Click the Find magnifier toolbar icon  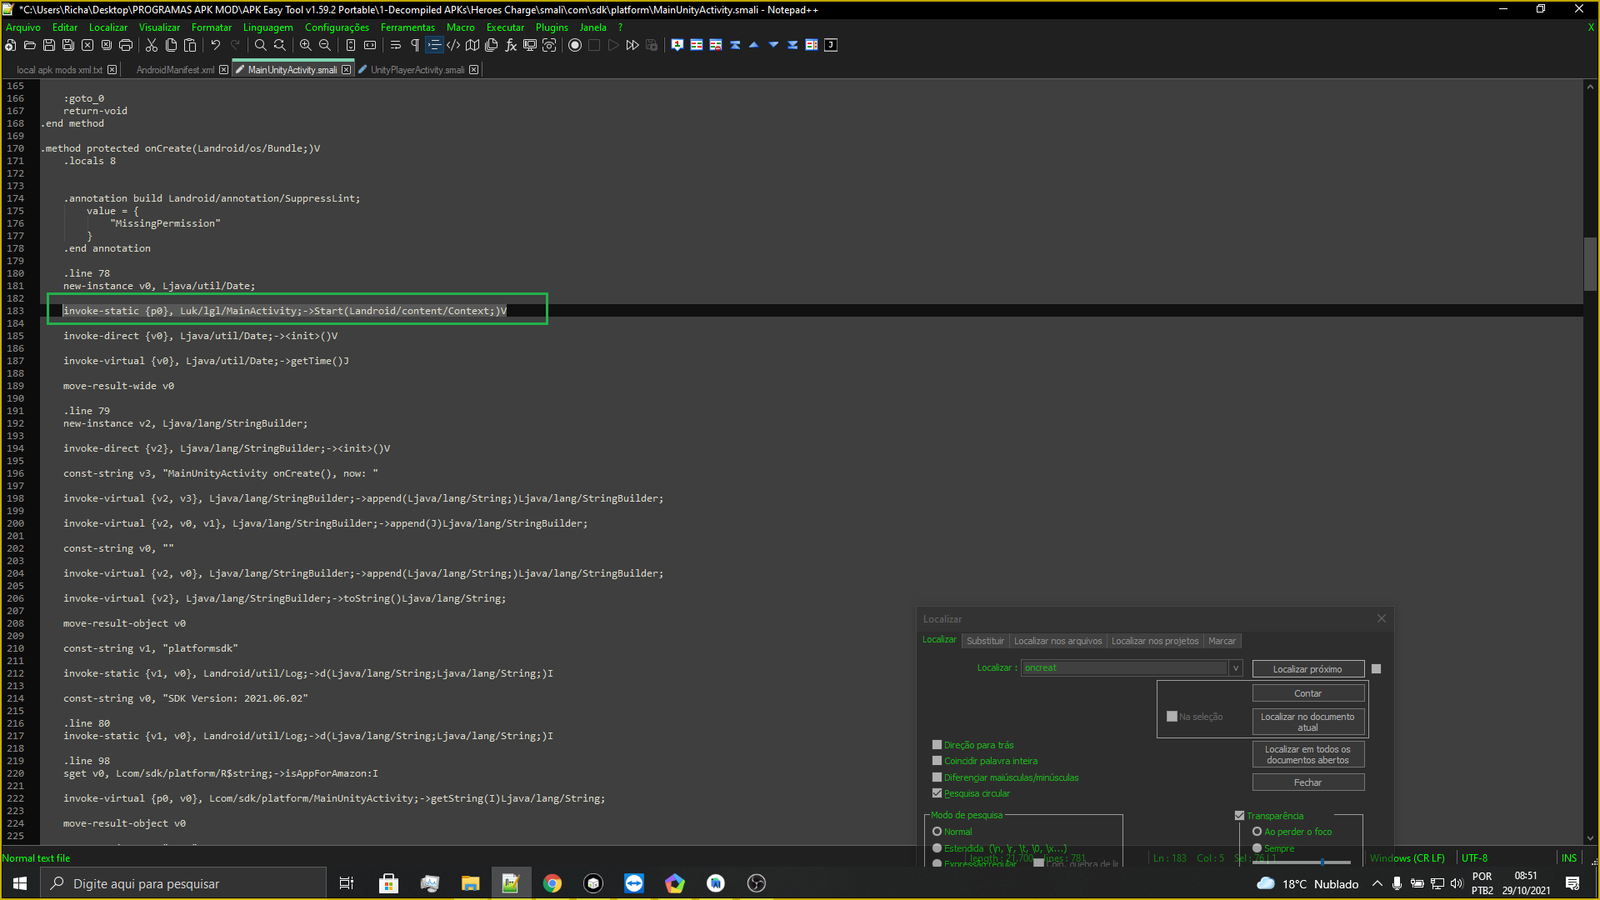pos(261,45)
